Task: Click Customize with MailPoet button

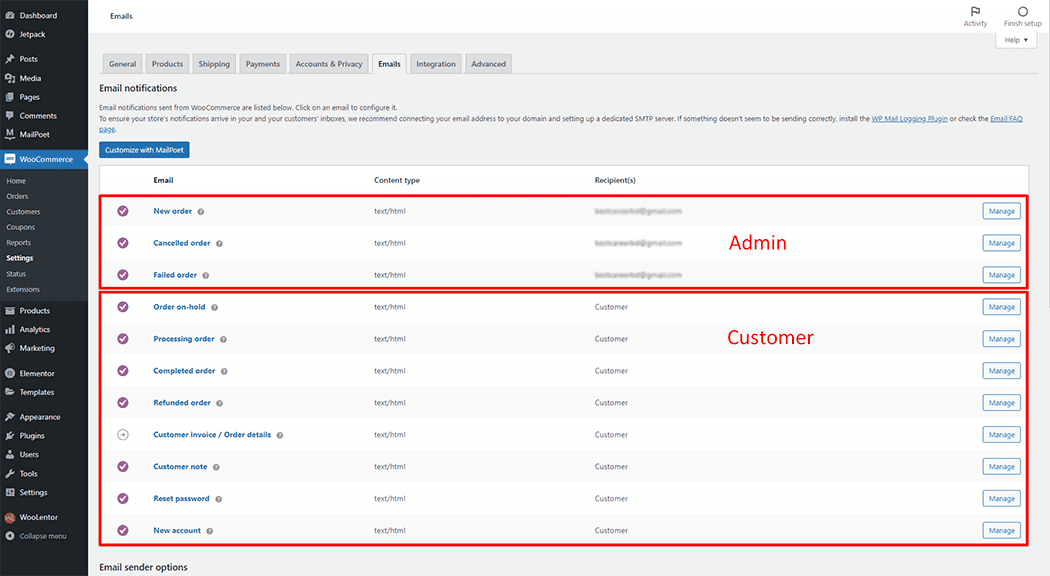Action: (x=144, y=150)
